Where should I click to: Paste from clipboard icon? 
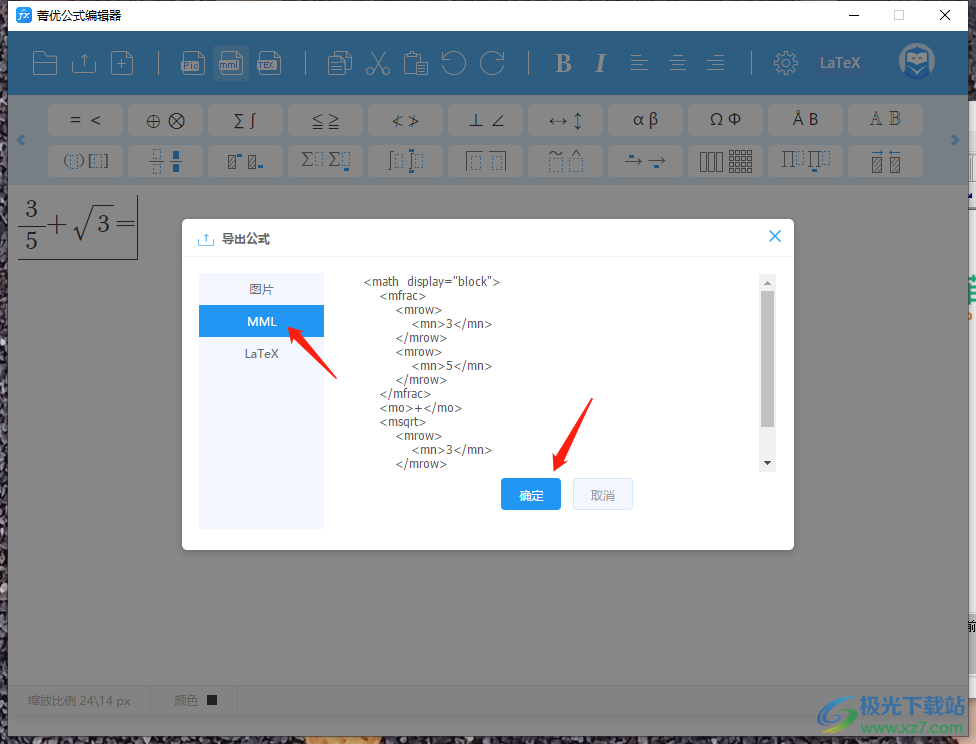[416, 63]
